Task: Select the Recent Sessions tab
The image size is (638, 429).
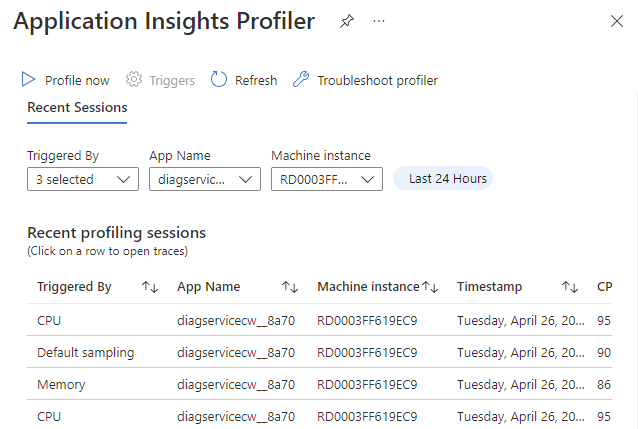Action: pos(77,107)
